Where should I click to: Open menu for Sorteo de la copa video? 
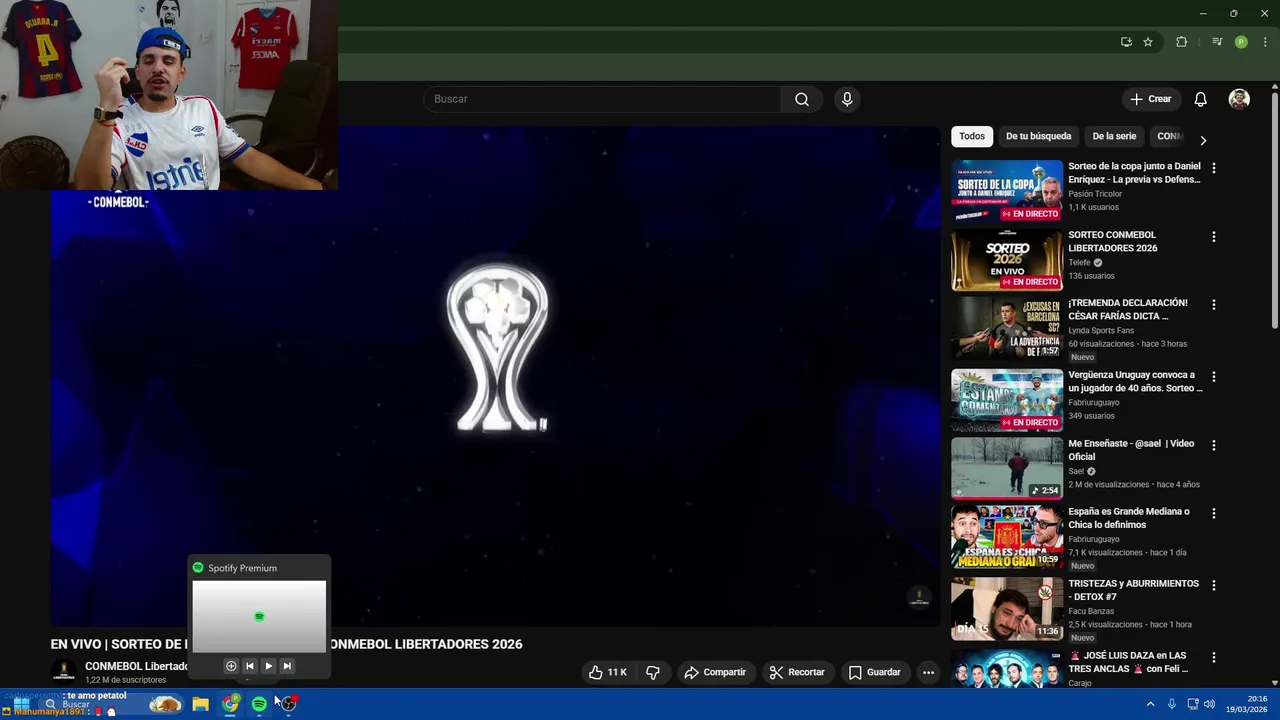point(1214,169)
